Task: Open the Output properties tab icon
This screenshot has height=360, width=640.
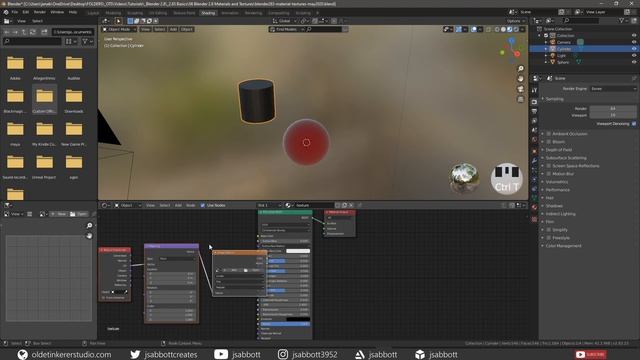Action: coord(534,111)
